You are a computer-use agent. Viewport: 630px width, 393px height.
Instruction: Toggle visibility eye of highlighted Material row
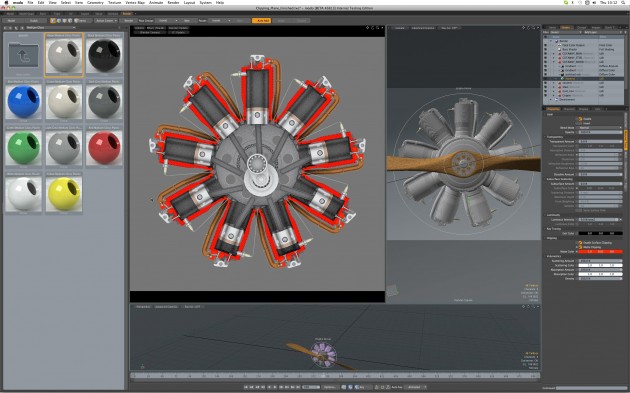tap(546, 79)
